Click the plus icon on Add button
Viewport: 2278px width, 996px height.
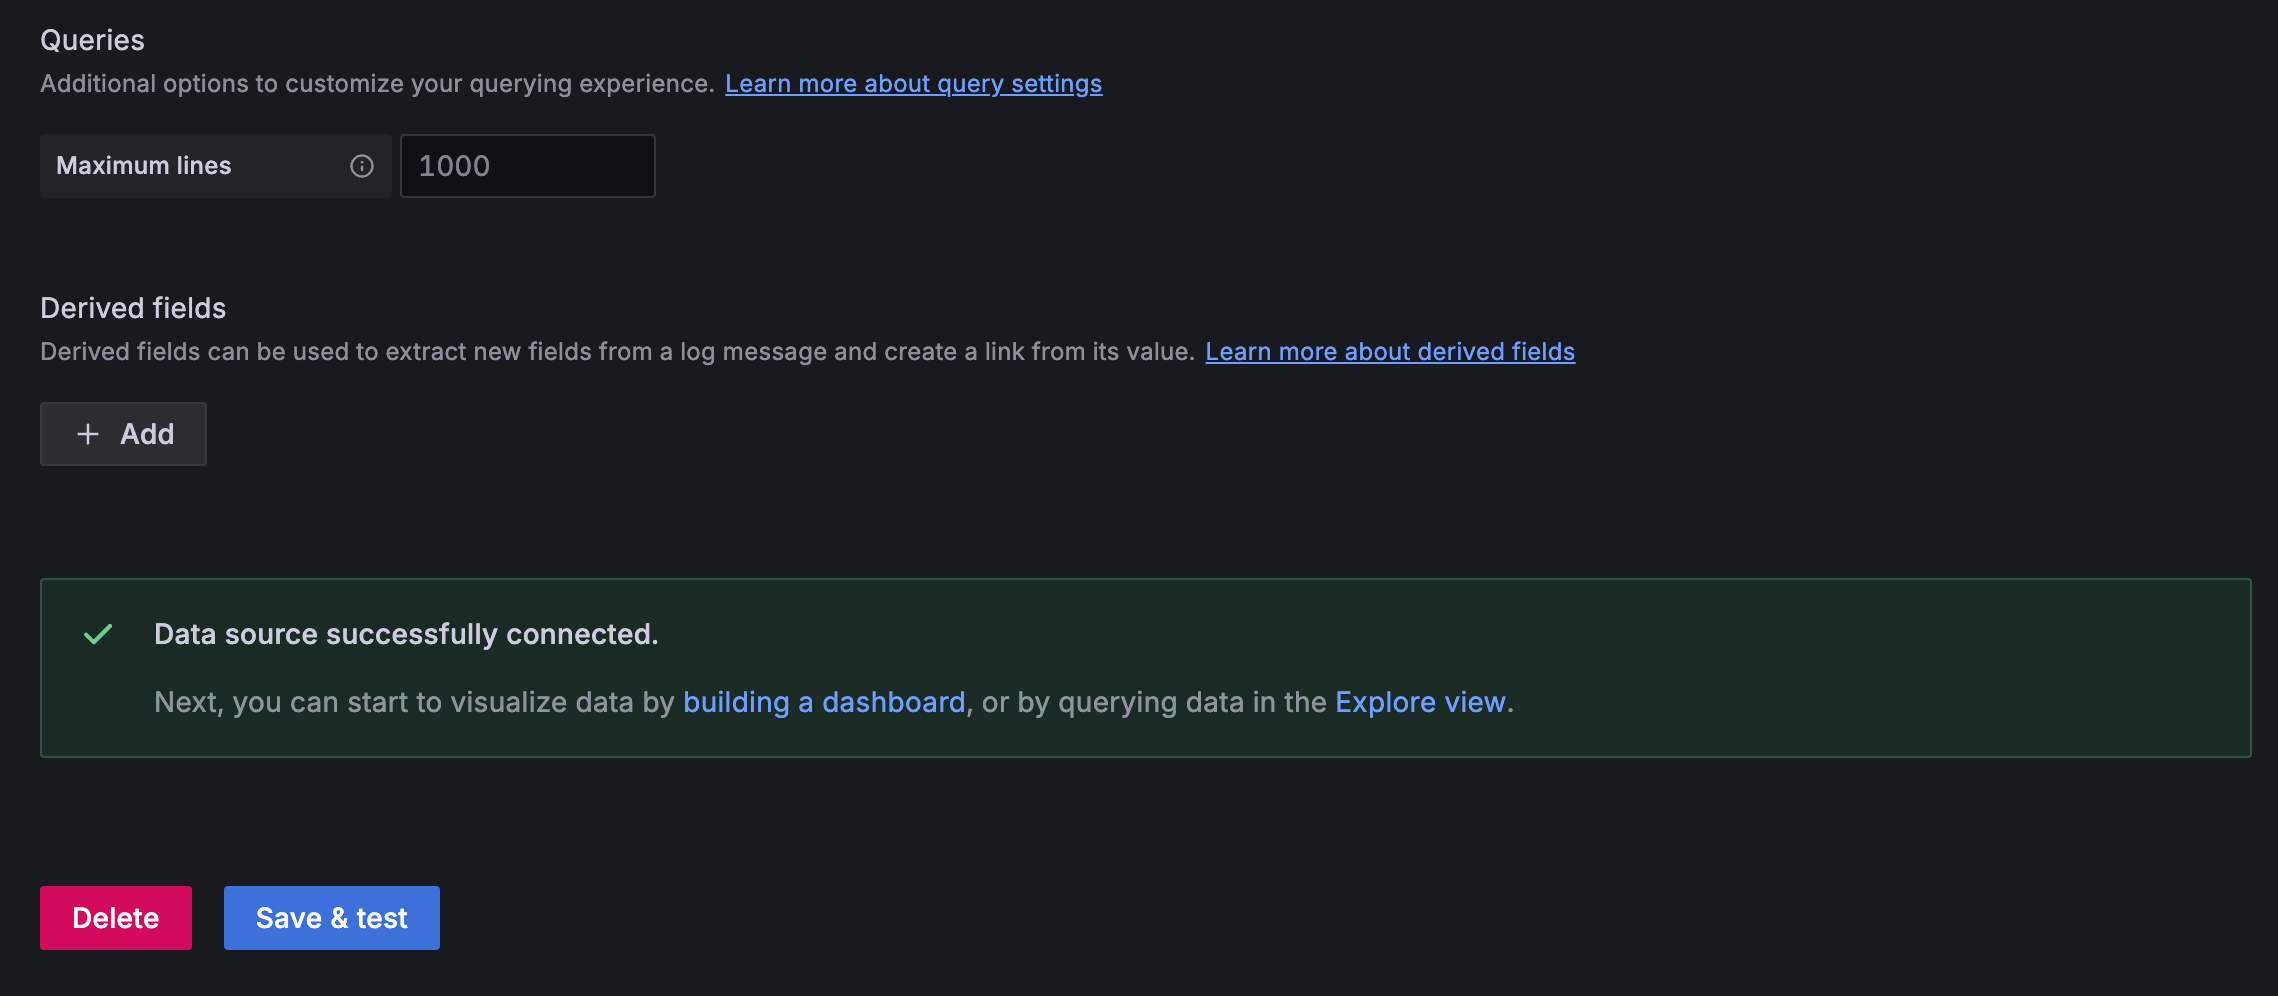(x=88, y=434)
